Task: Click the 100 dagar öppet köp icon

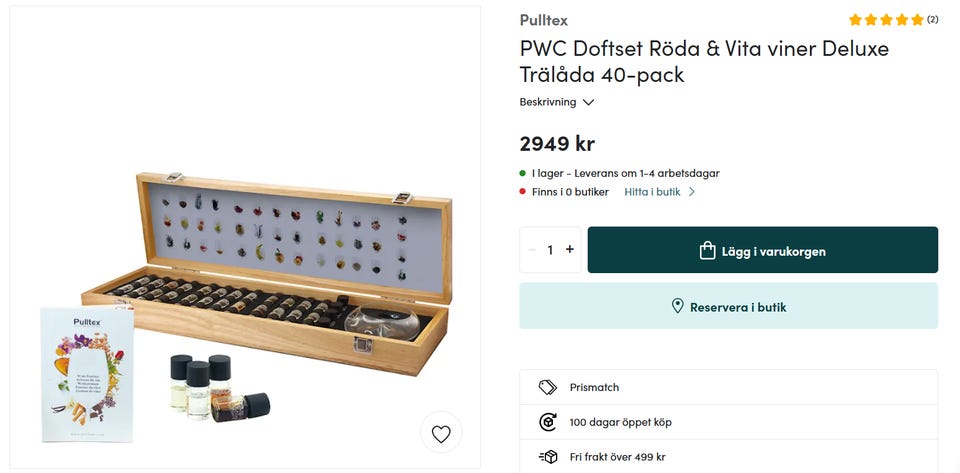Action: [x=547, y=422]
